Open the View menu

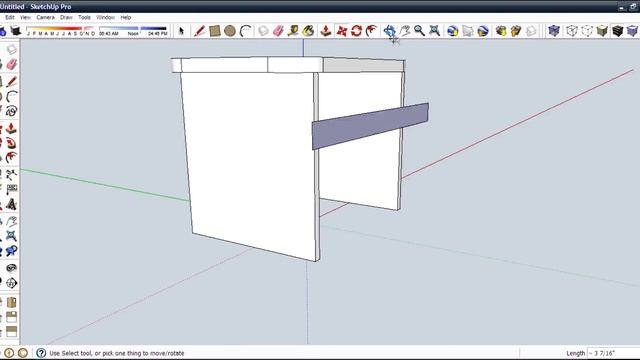[25, 18]
